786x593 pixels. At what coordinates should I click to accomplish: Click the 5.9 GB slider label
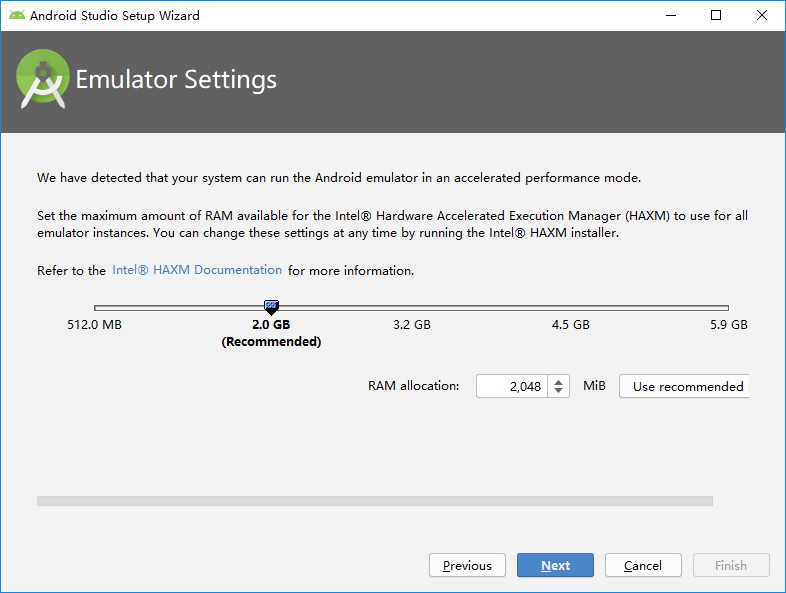click(x=729, y=325)
